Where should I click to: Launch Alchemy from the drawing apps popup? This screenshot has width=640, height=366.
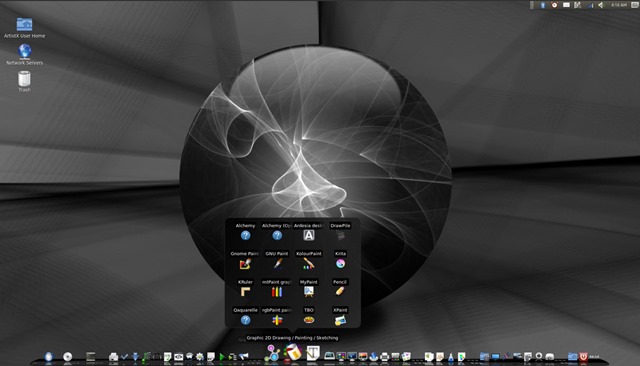pos(245,235)
